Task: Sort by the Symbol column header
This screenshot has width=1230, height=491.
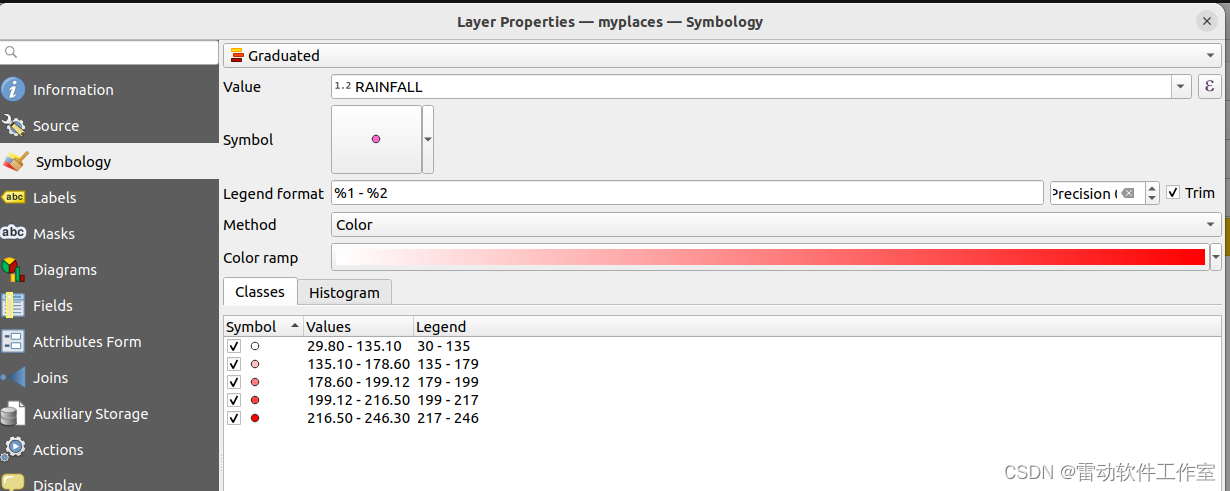Action: [263, 327]
